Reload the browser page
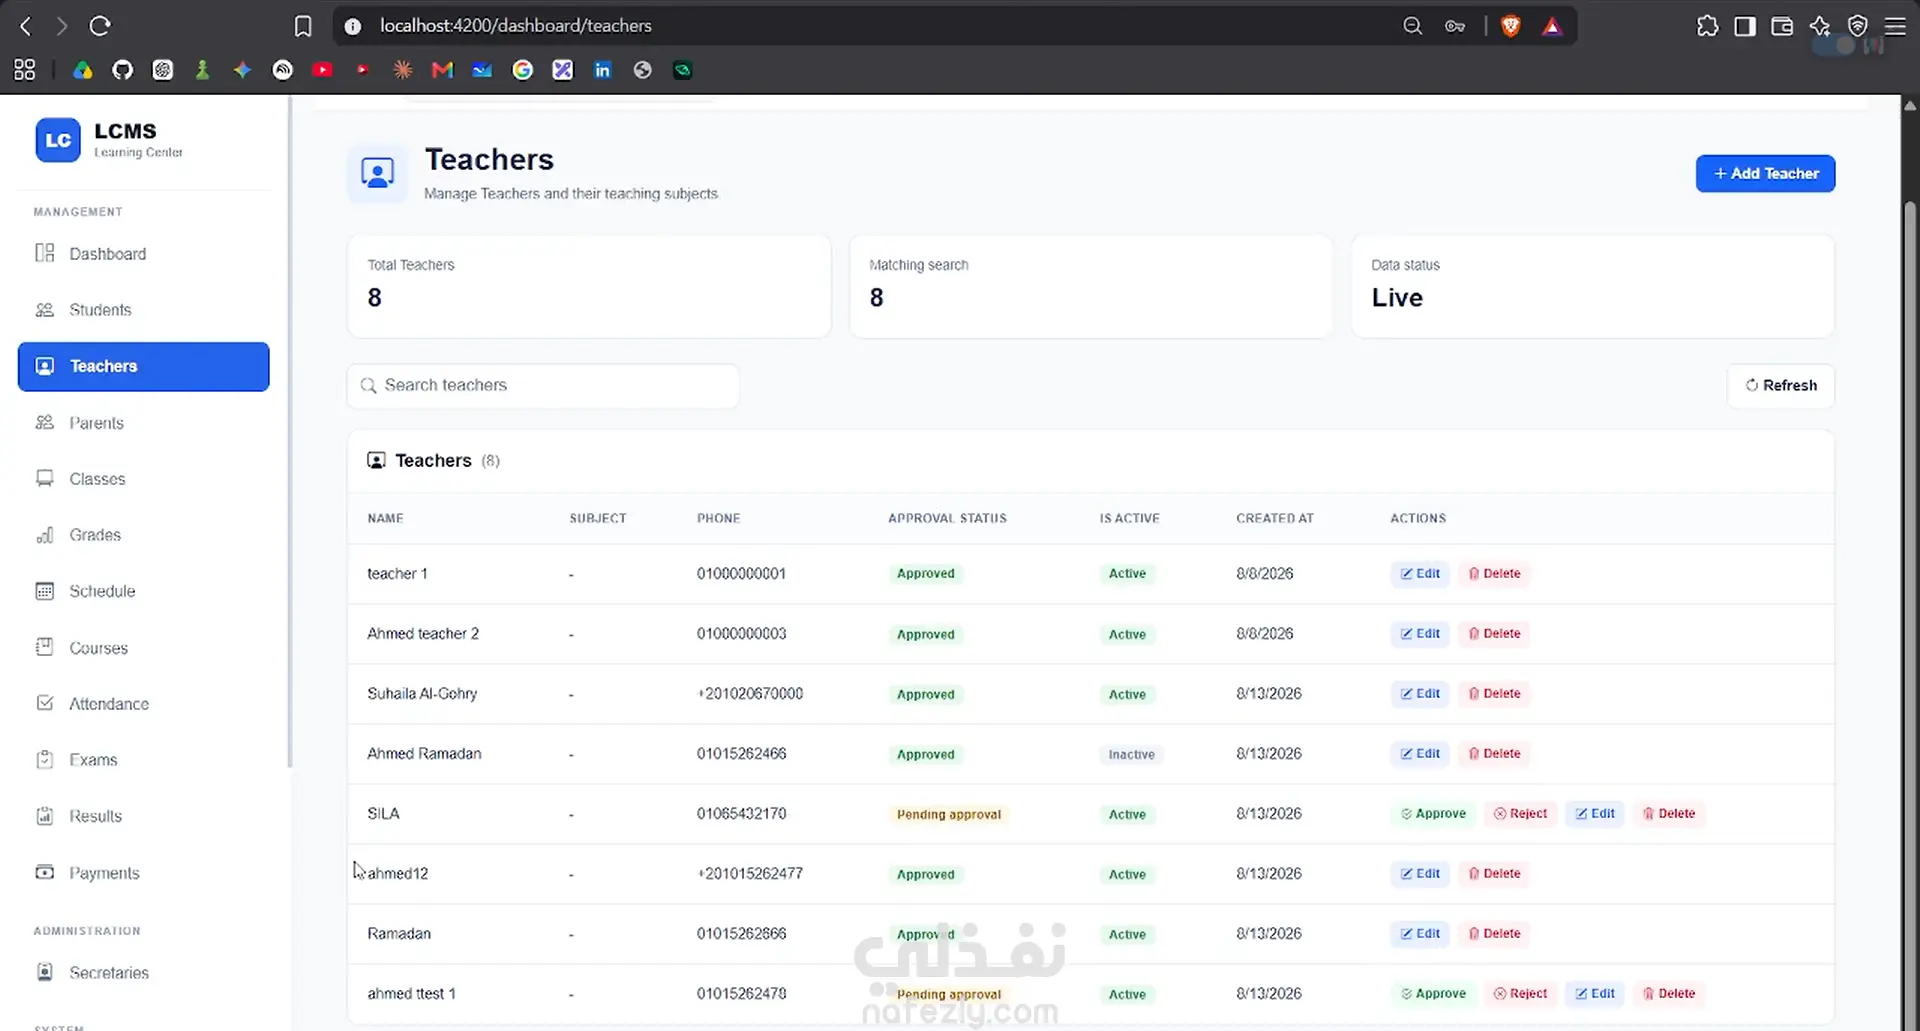The image size is (1920, 1031). point(99,26)
